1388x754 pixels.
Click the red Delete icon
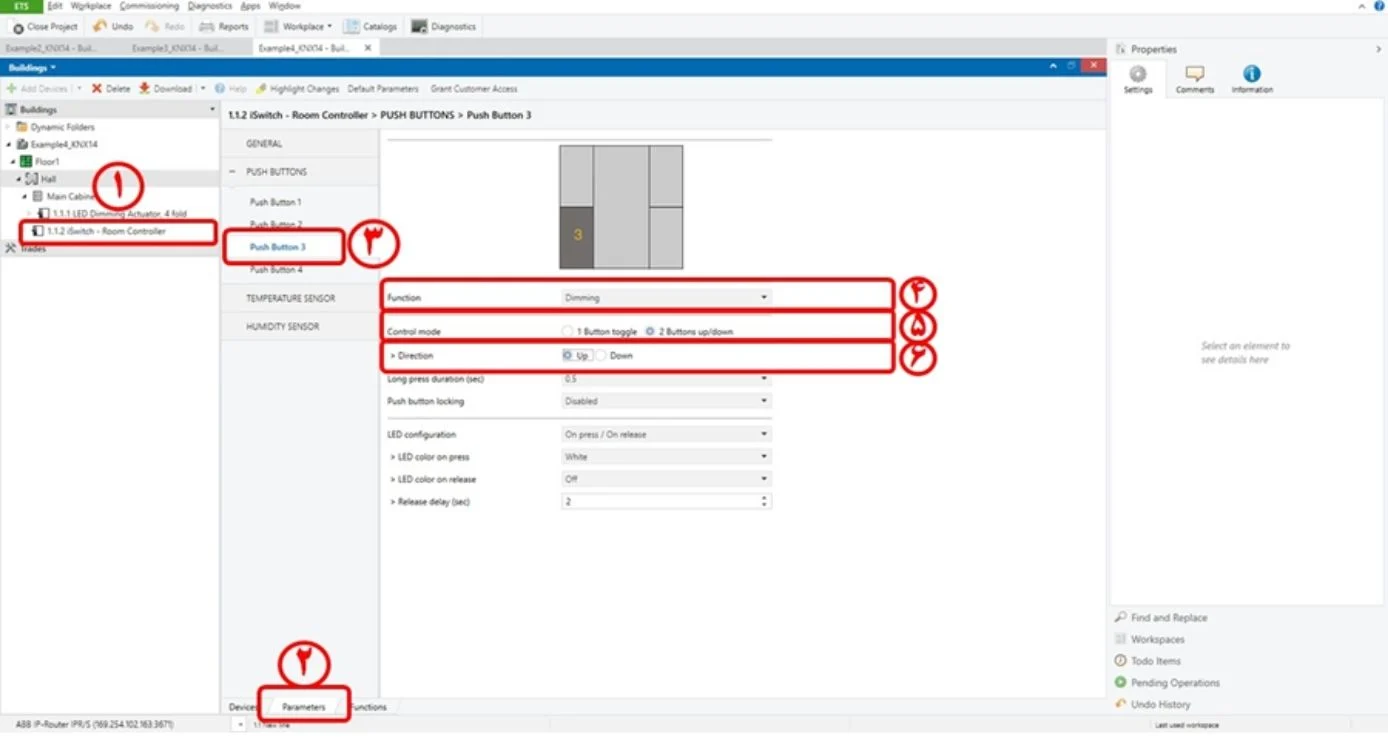click(x=97, y=89)
